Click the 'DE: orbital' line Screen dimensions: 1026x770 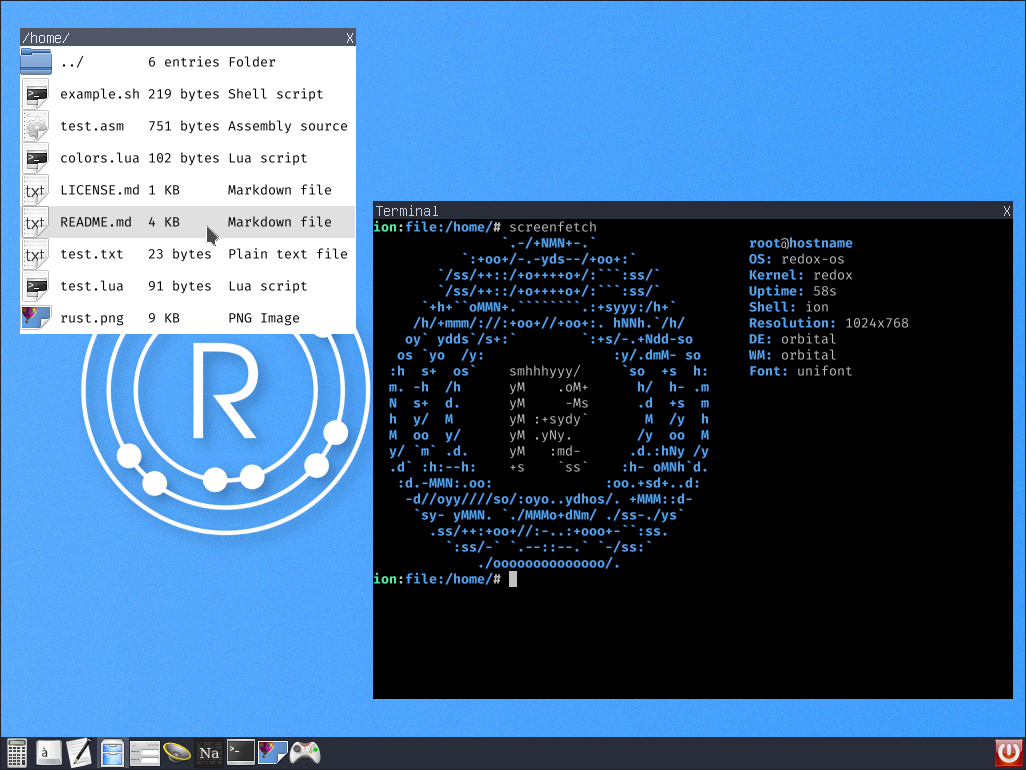click(x=793, y=340)
